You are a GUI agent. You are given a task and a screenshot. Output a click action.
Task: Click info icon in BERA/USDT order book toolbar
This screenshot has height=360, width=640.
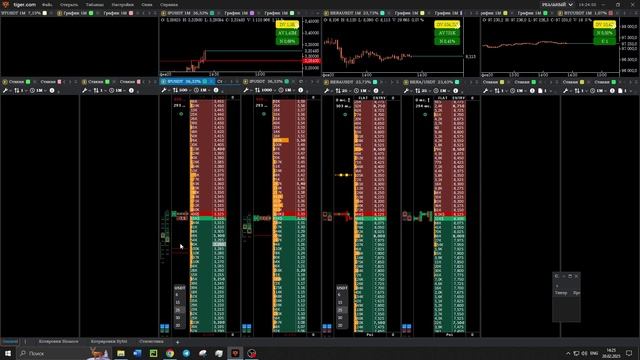pyautogui.click(x=456, y=91)
